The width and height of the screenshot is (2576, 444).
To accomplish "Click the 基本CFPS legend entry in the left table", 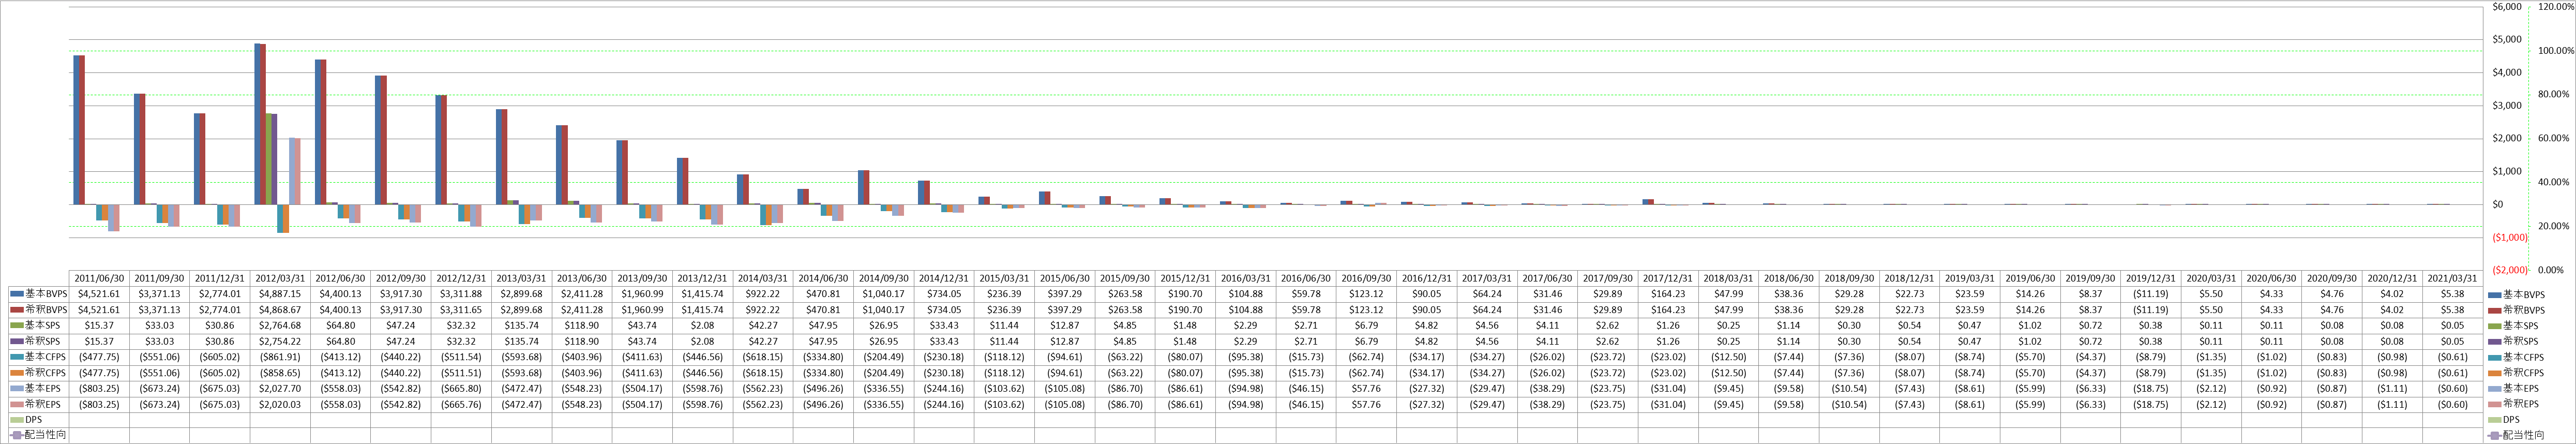I will coord(39,357).
